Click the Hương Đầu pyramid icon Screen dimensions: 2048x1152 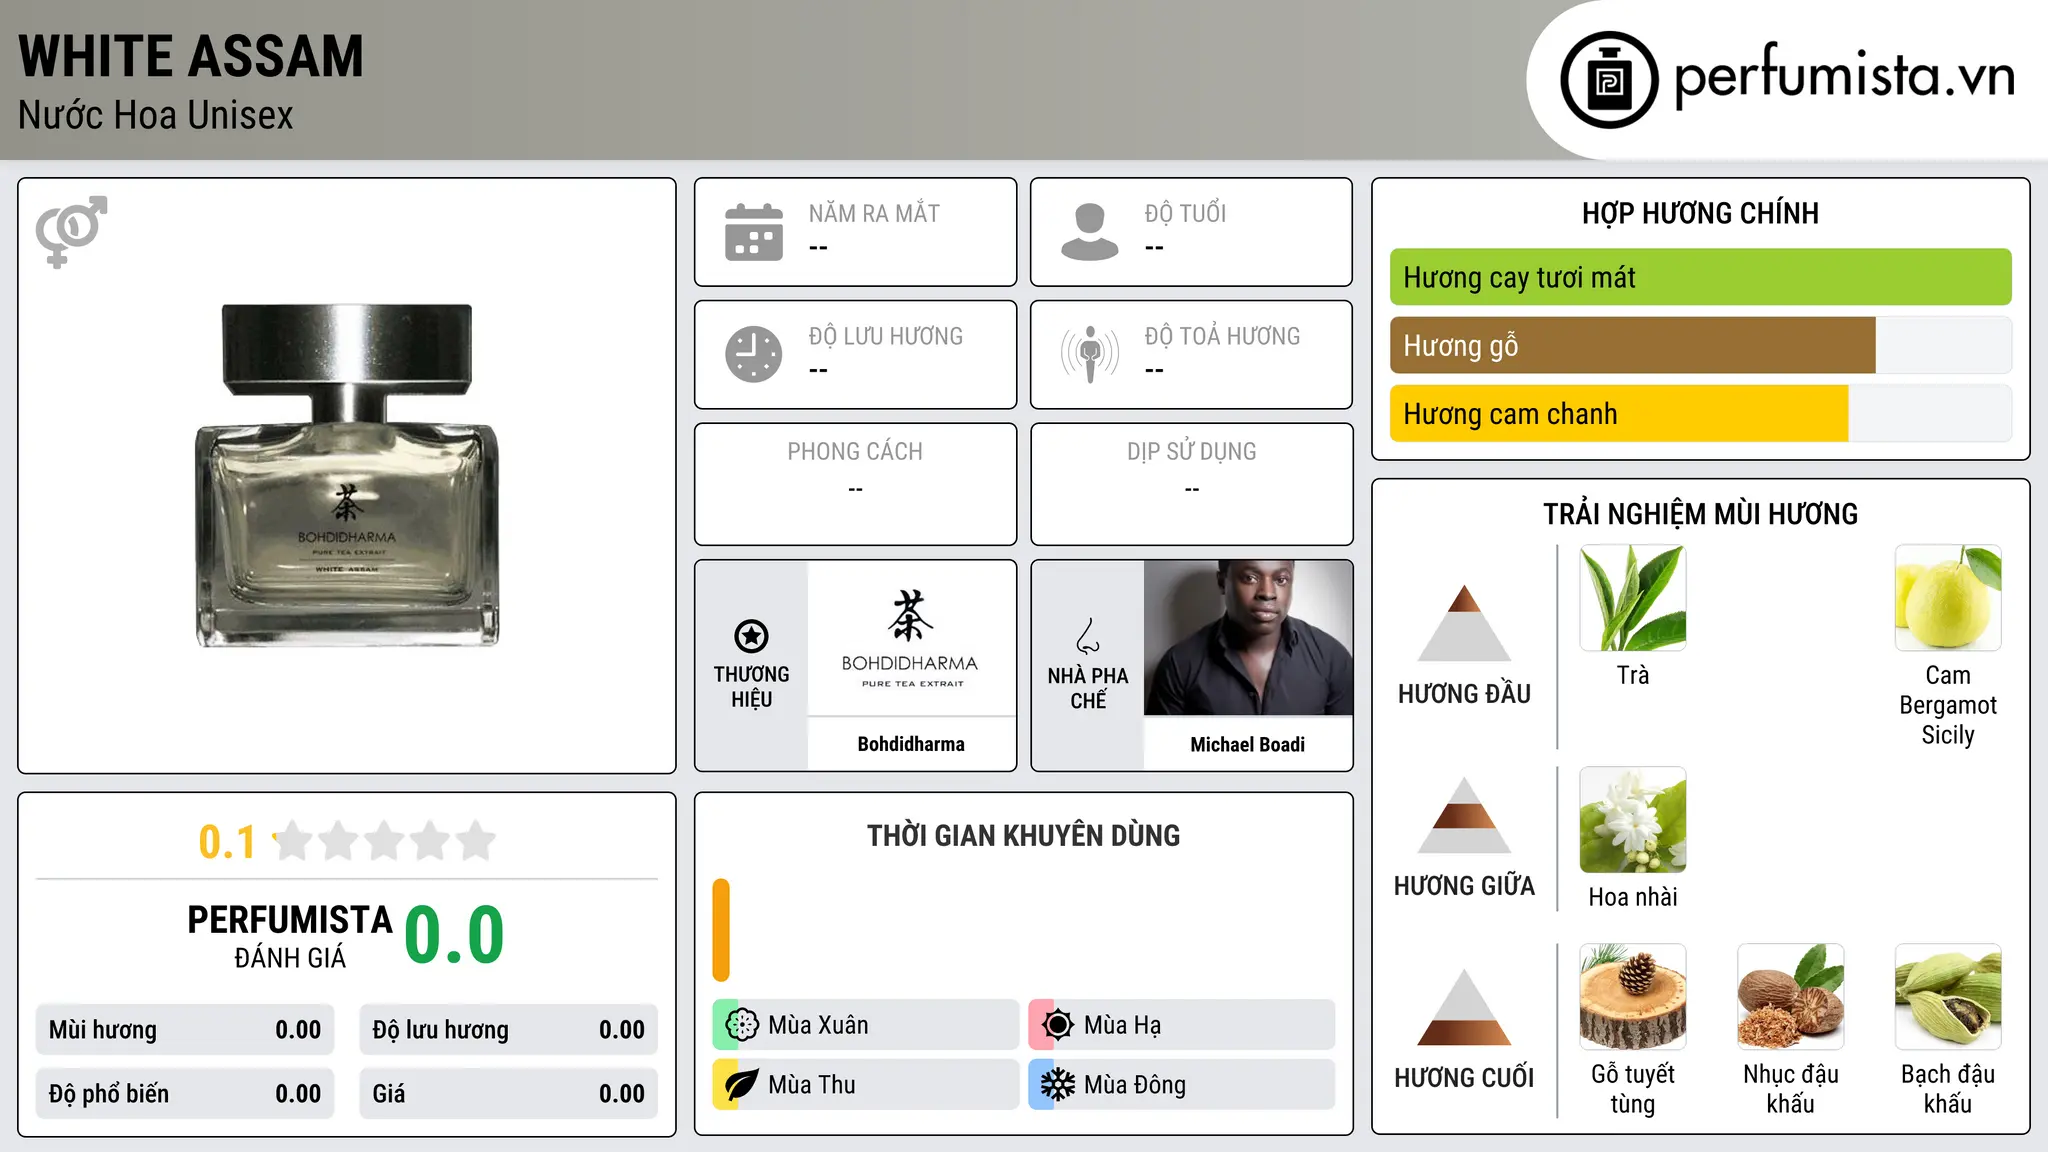[1464, 623]
